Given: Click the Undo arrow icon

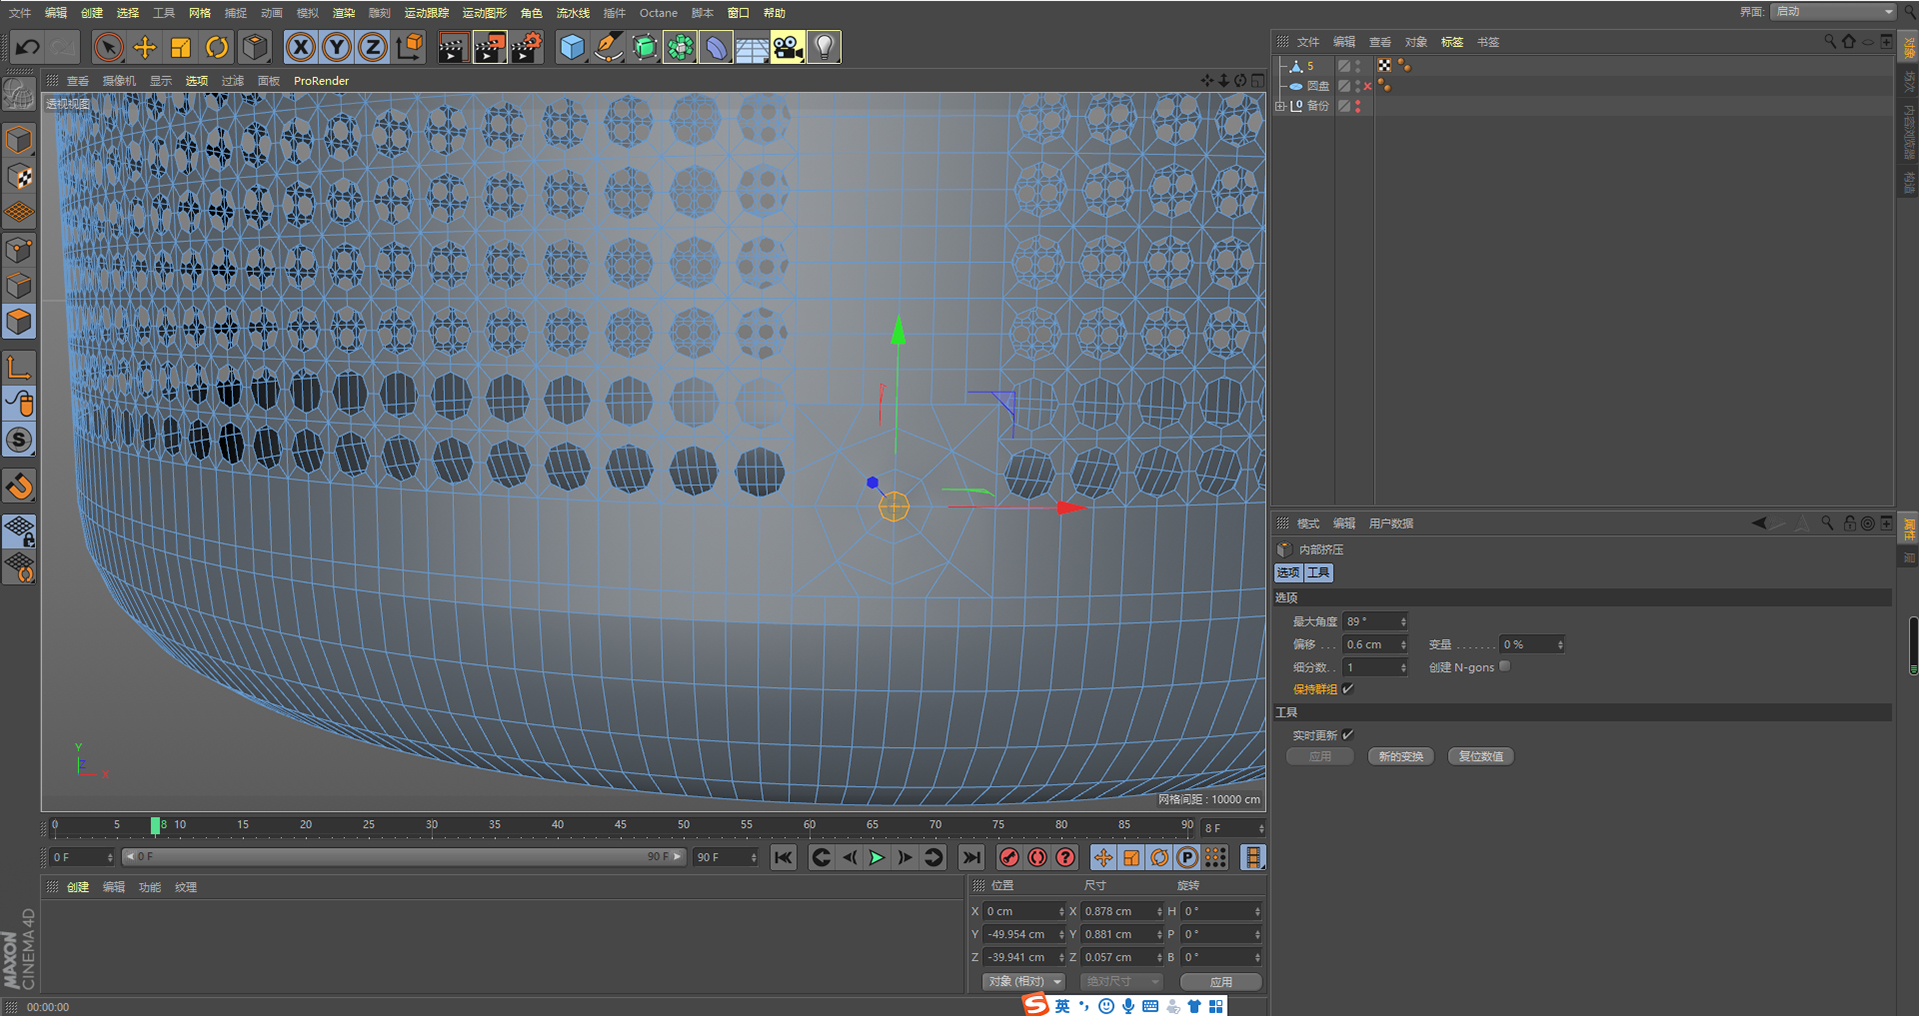Looking at the screenshot, I should click(x=28, y=47).
